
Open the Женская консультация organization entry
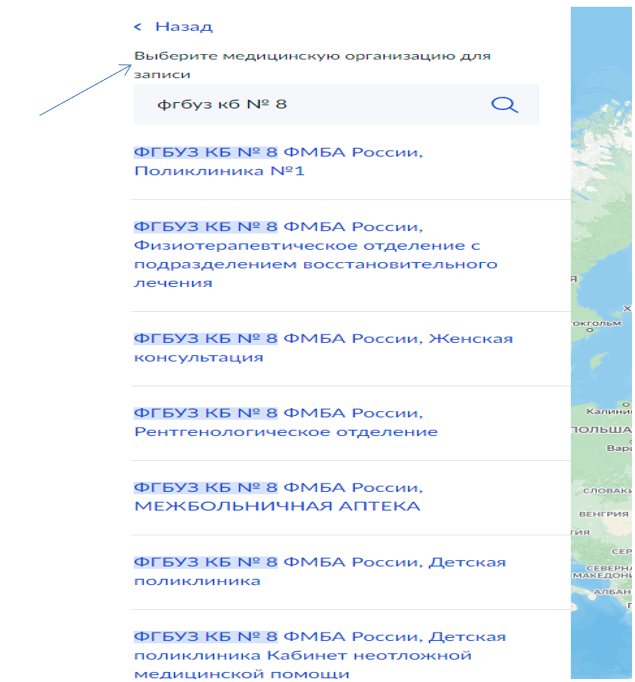click(323, 348)
